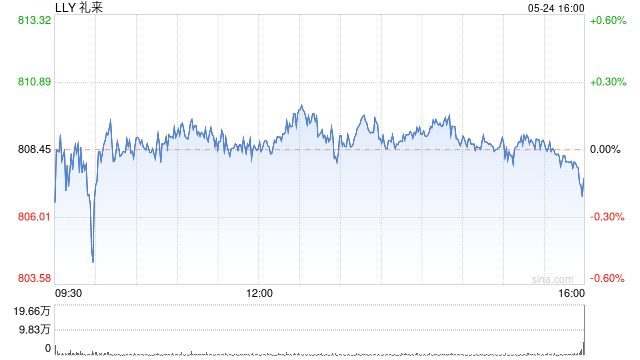Click the 810.89 price axis label
Screen dimensions: 640x360
(x=34, y=82)
